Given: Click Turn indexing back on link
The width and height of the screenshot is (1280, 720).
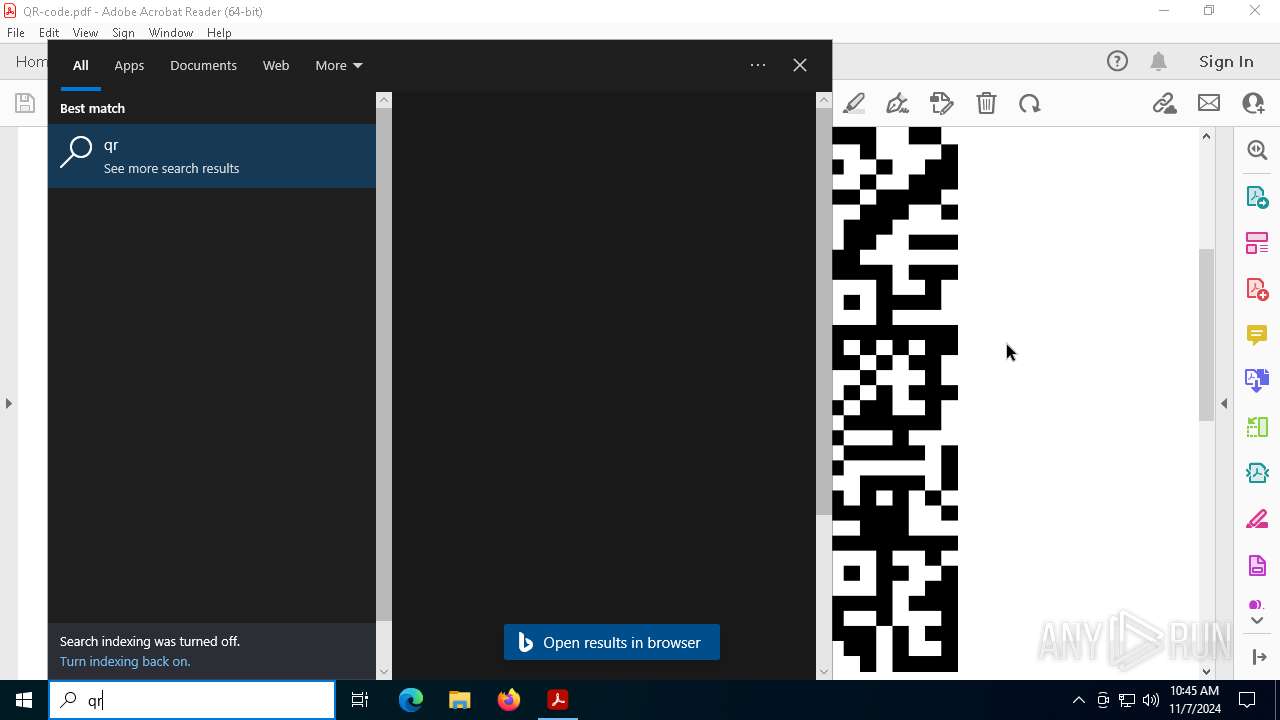Looking at the screenshot, I should [125, 661].
